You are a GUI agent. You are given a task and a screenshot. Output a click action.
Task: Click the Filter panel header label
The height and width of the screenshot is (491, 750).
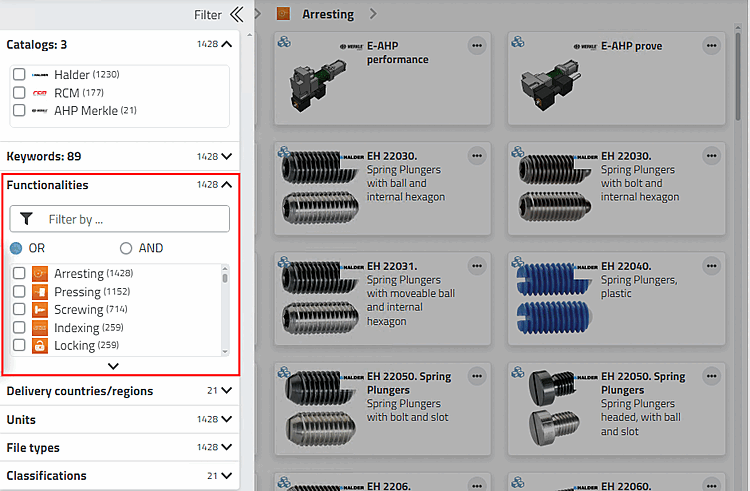tap(208, 15)
